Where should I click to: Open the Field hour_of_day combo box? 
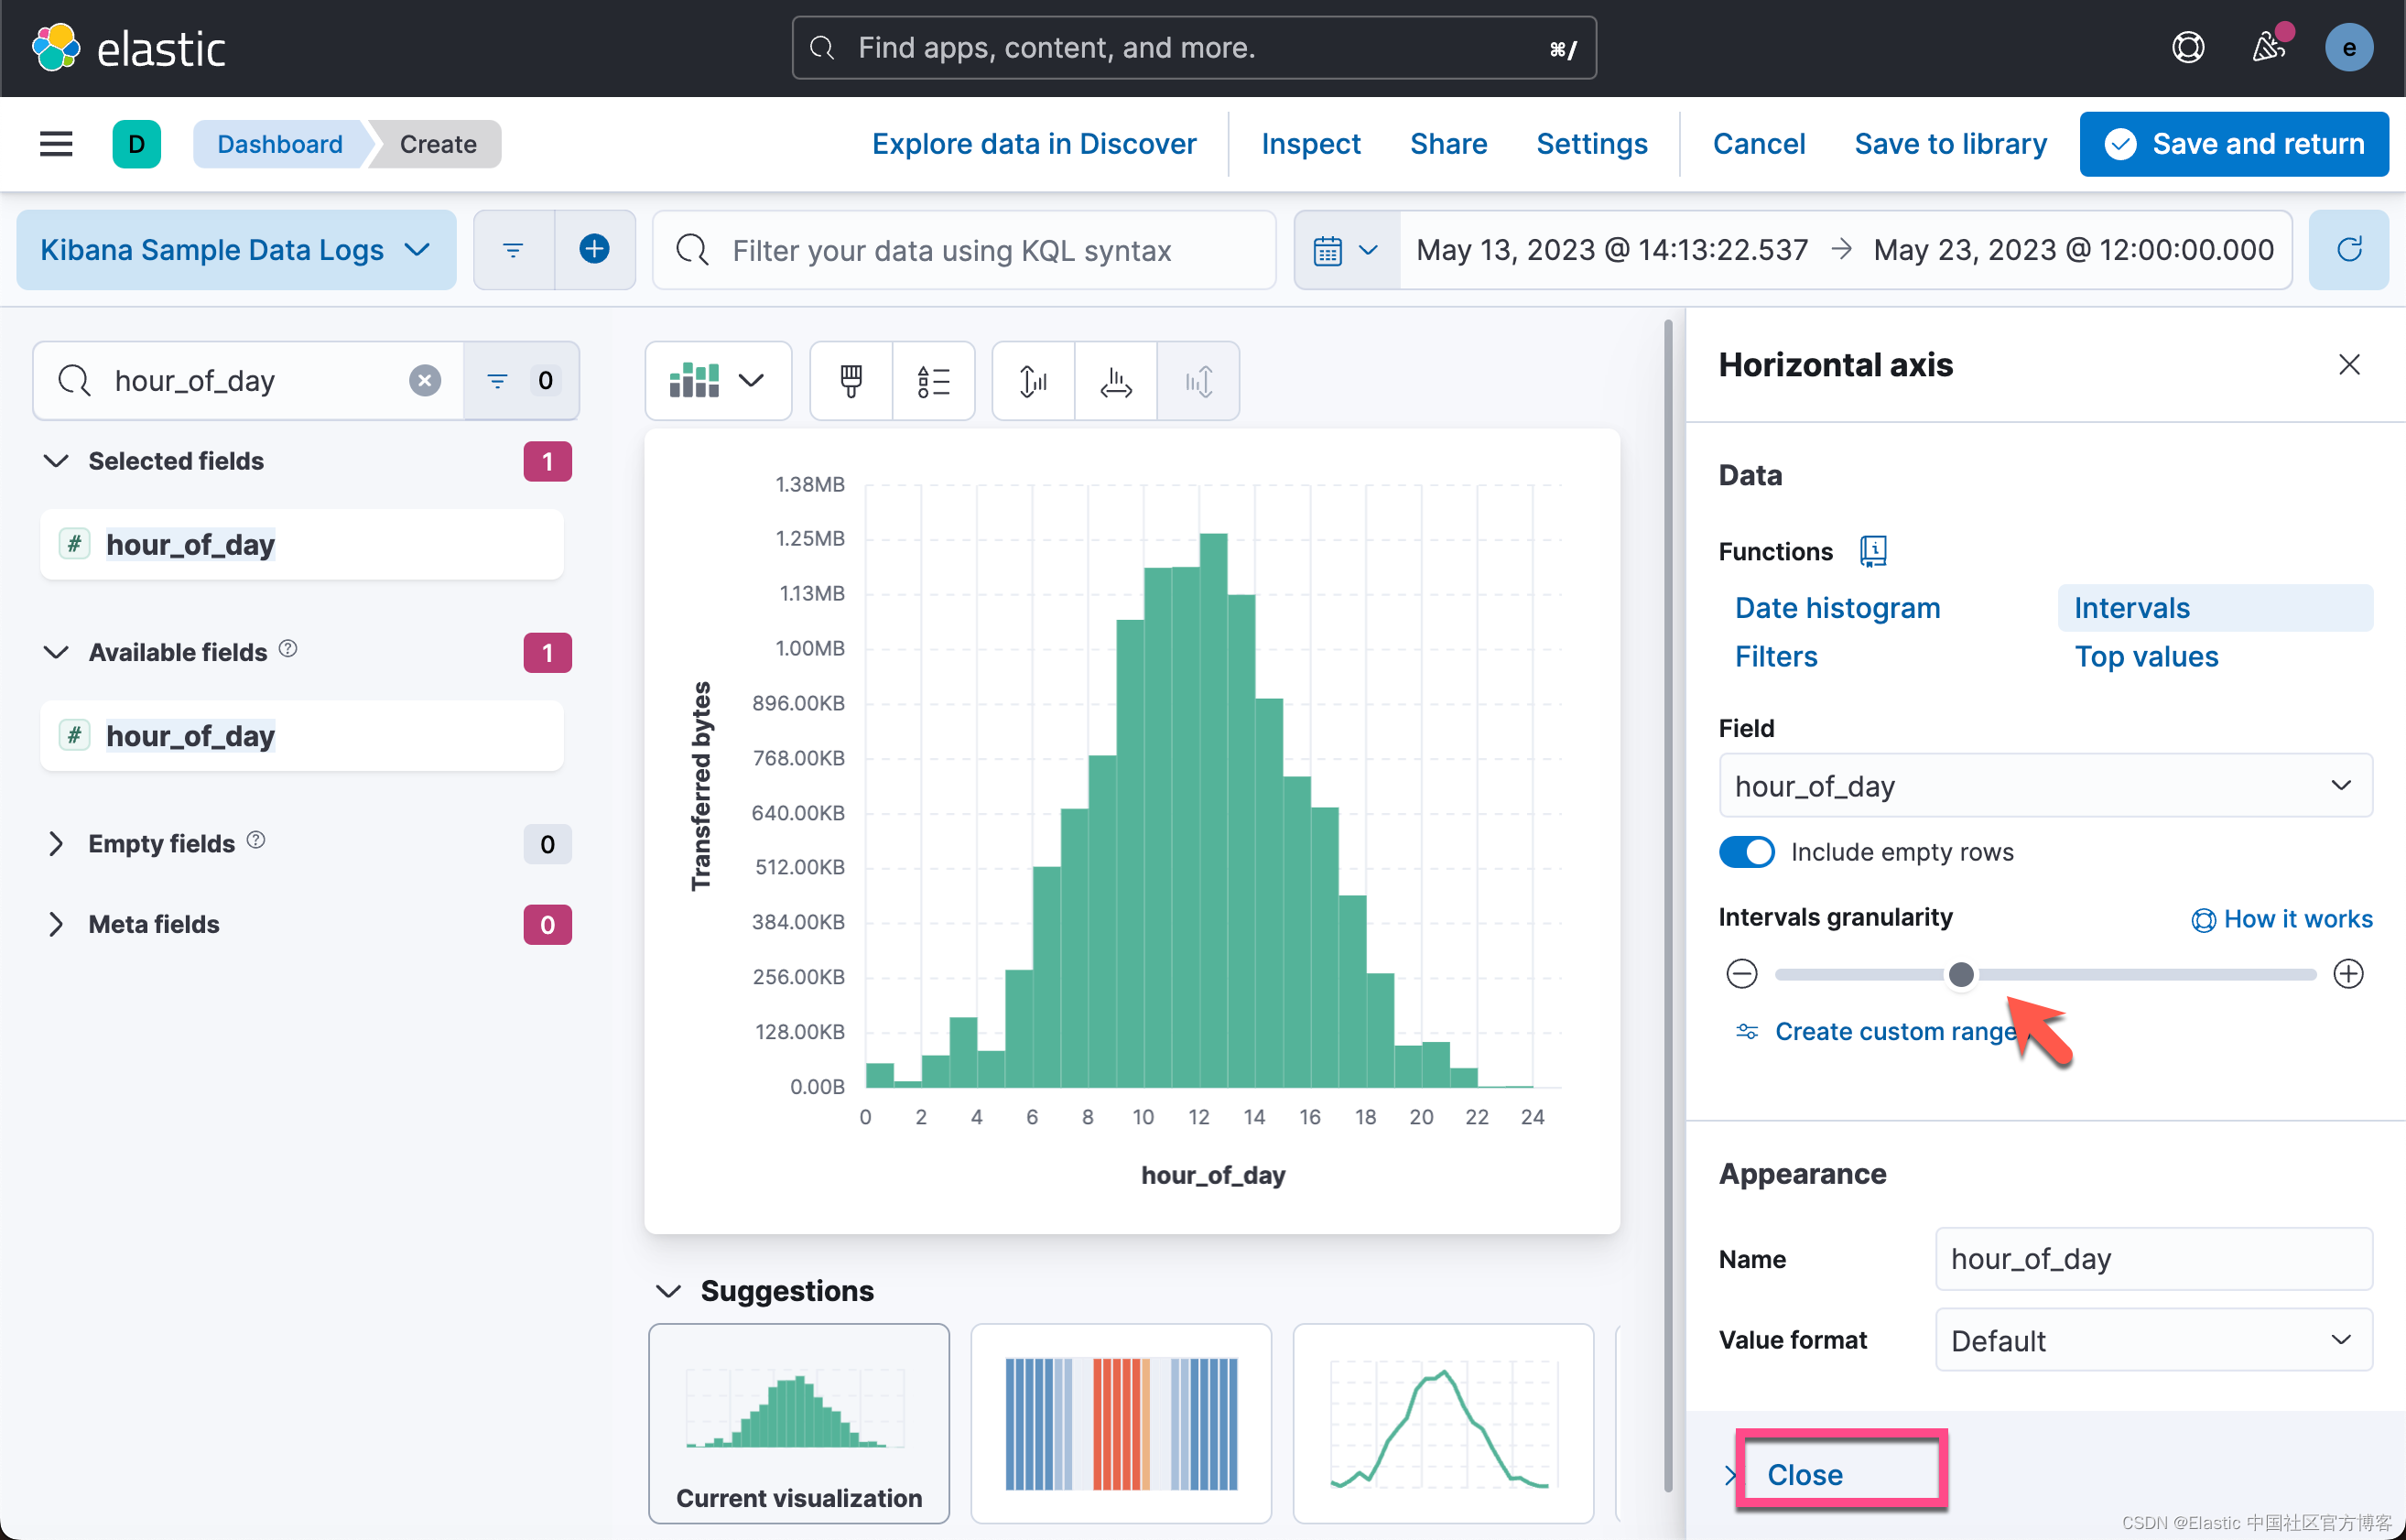coord(2044,785)
